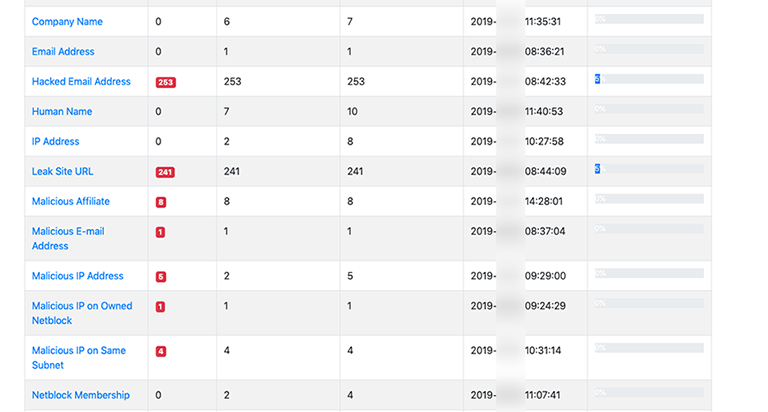768x412 pixels.
Task: Open the Hacked Email Address link
Action: point(81,82)
